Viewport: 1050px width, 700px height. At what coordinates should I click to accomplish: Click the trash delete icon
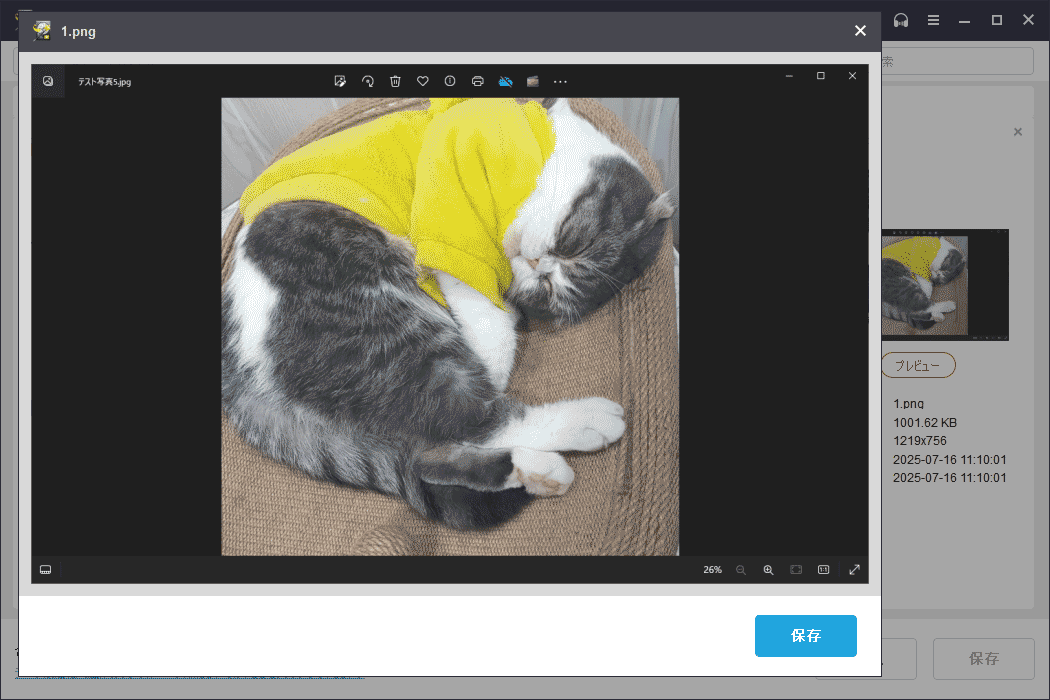(395, 81)
